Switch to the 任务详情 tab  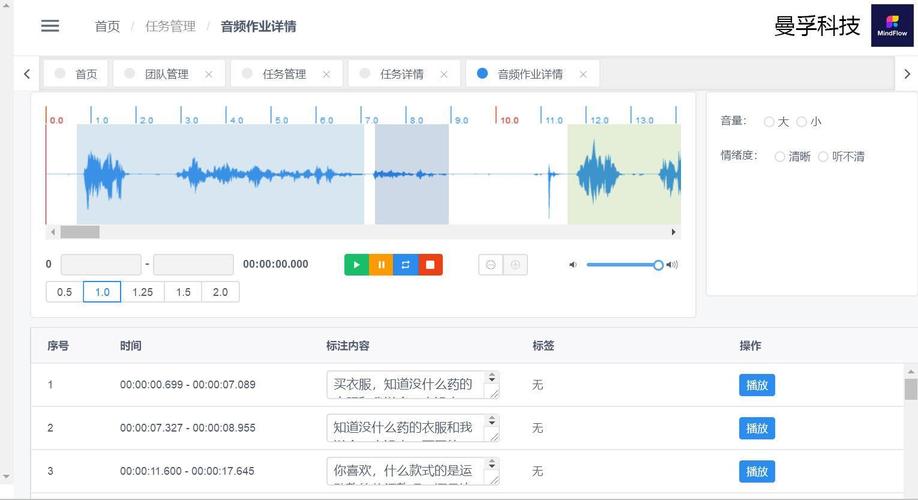tap(402, 74)
